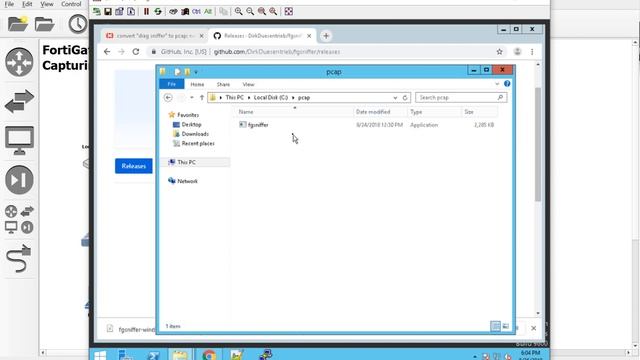The height and width of the screenshot is (360, 640).
Task: Open a new Chrome tab
Action: coord(326,36)
